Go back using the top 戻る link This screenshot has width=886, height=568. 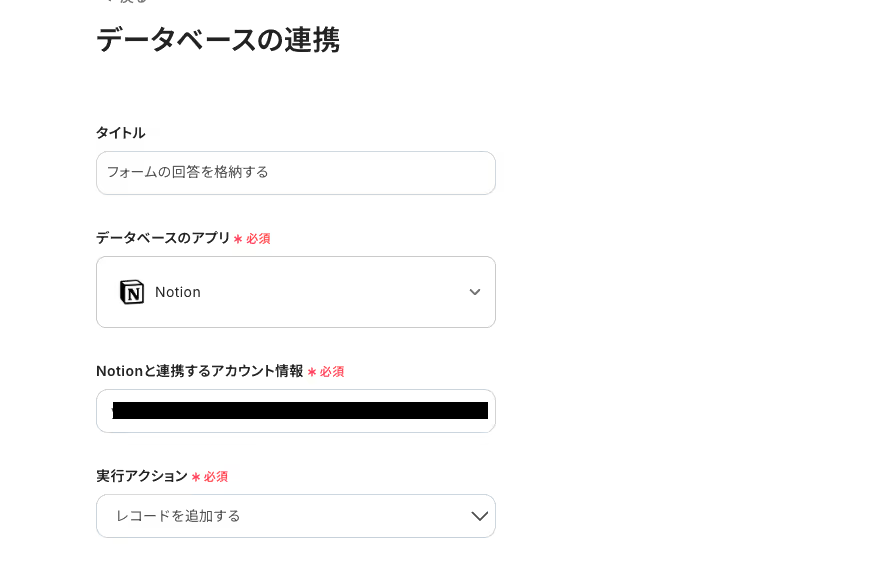125,2
